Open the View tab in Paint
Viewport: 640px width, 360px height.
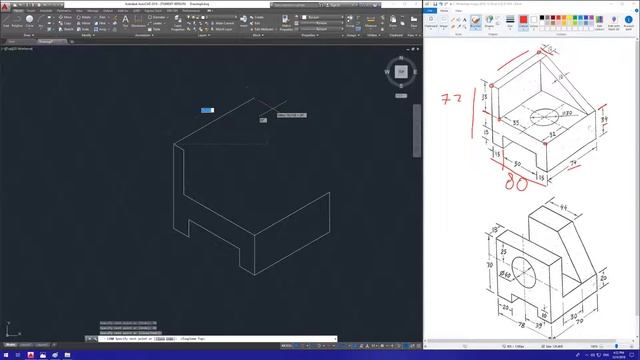458,11
